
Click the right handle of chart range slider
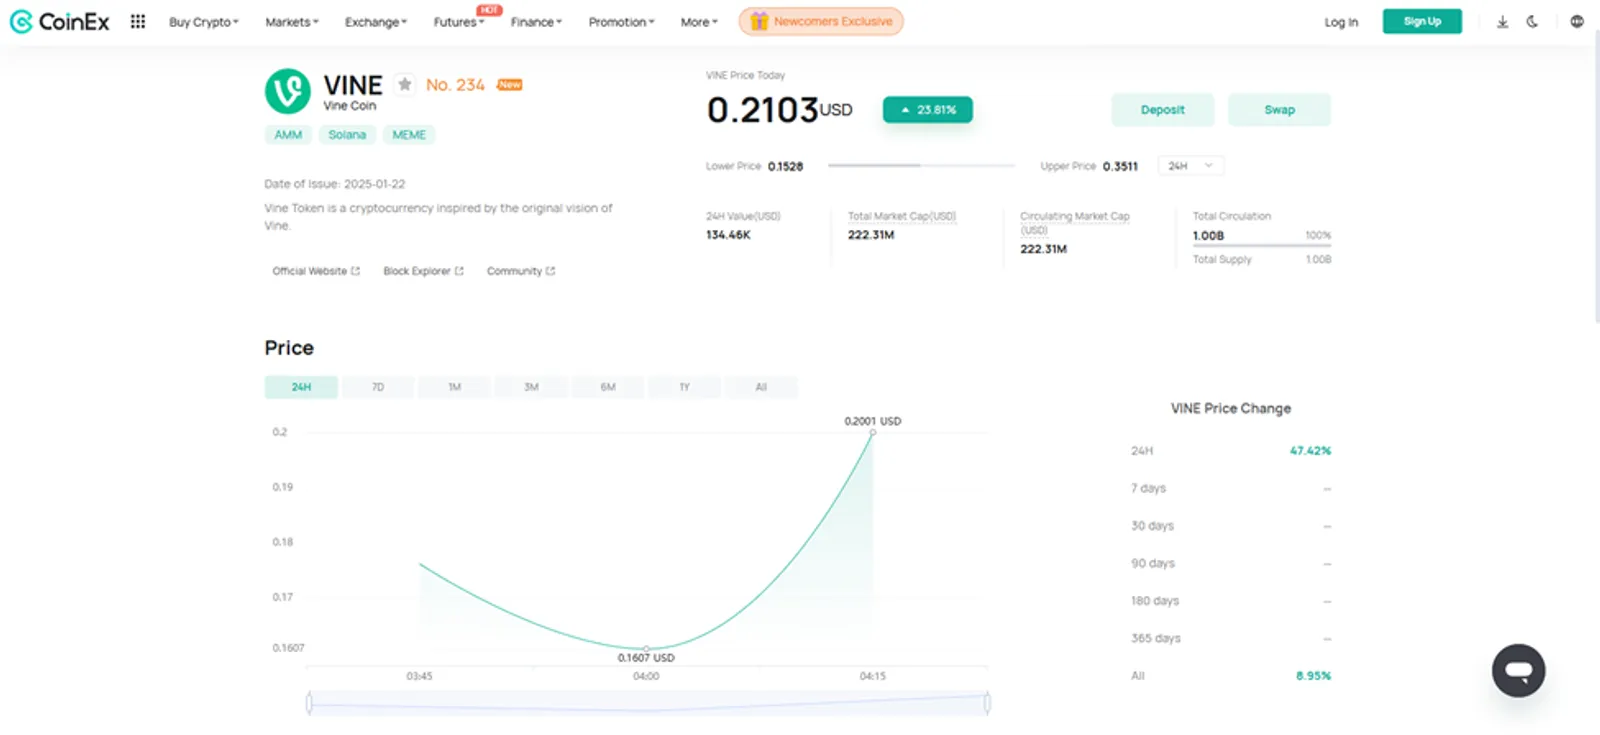click(x=987, y=703)
